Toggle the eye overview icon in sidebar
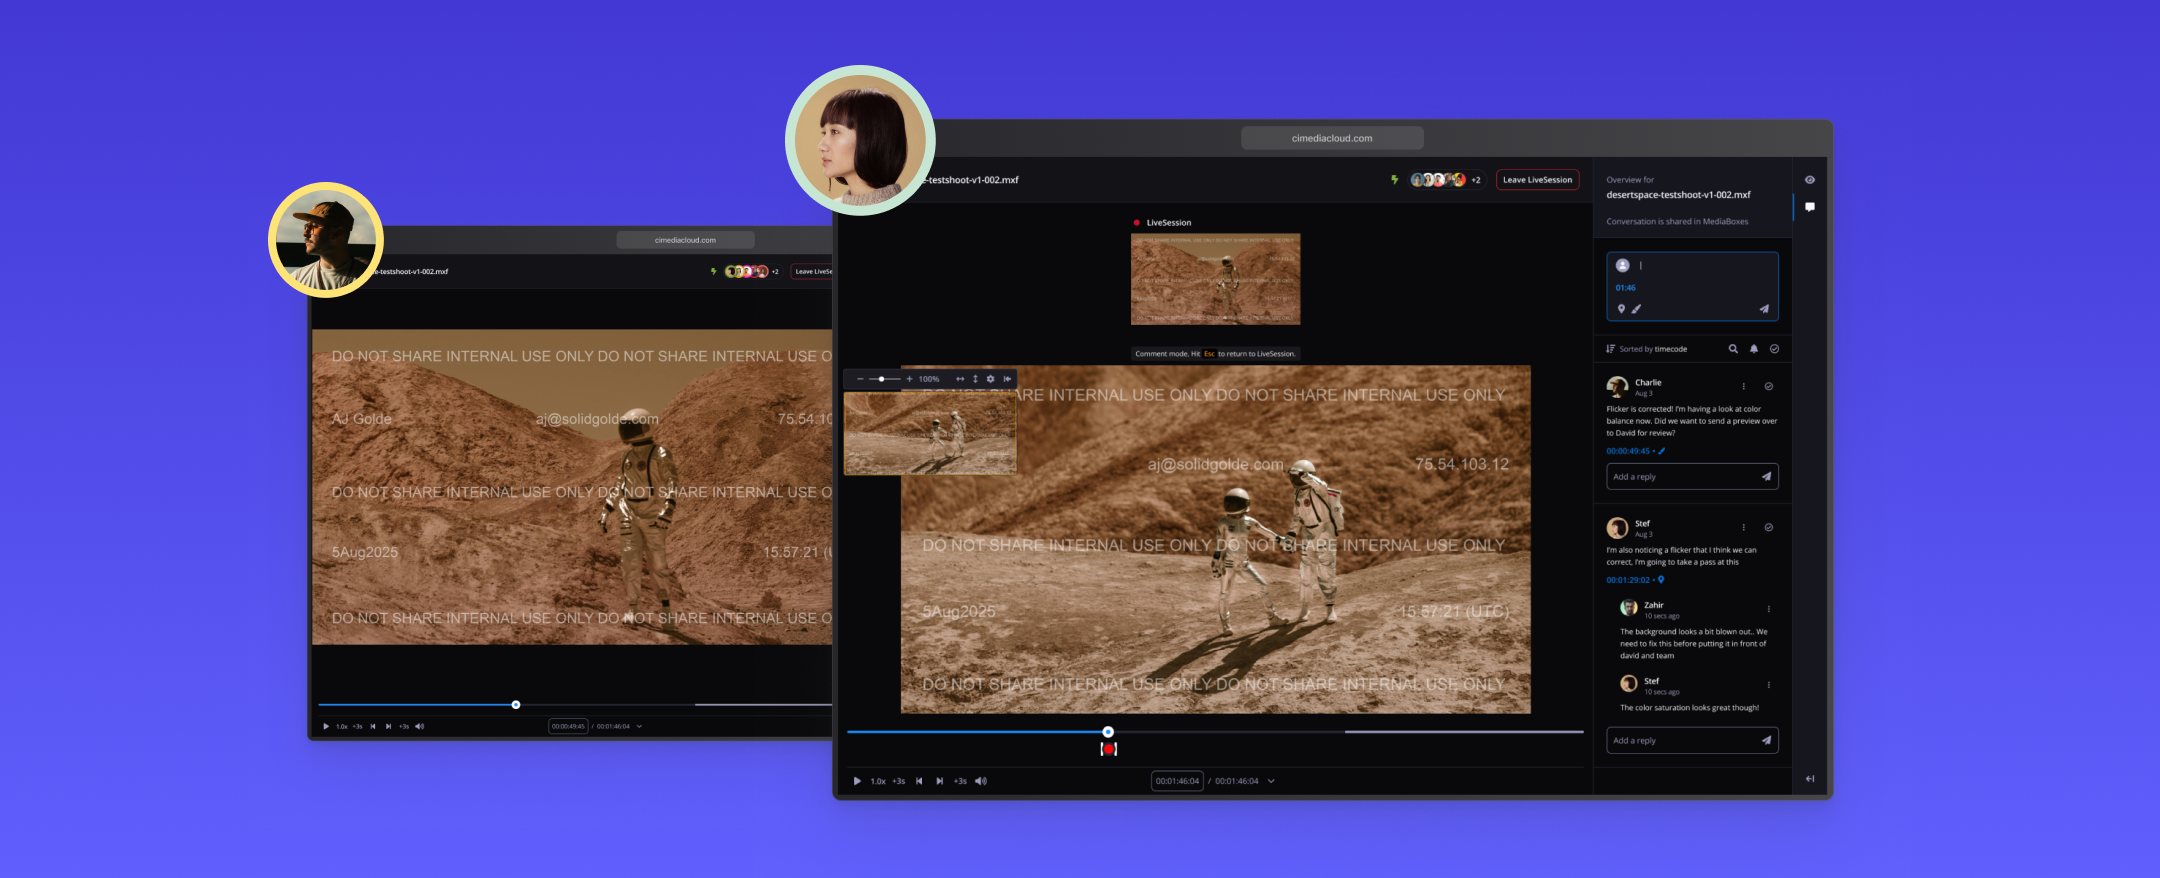Image resolution: width=2160 pixels, height=878 pixels. point(1810,180)
